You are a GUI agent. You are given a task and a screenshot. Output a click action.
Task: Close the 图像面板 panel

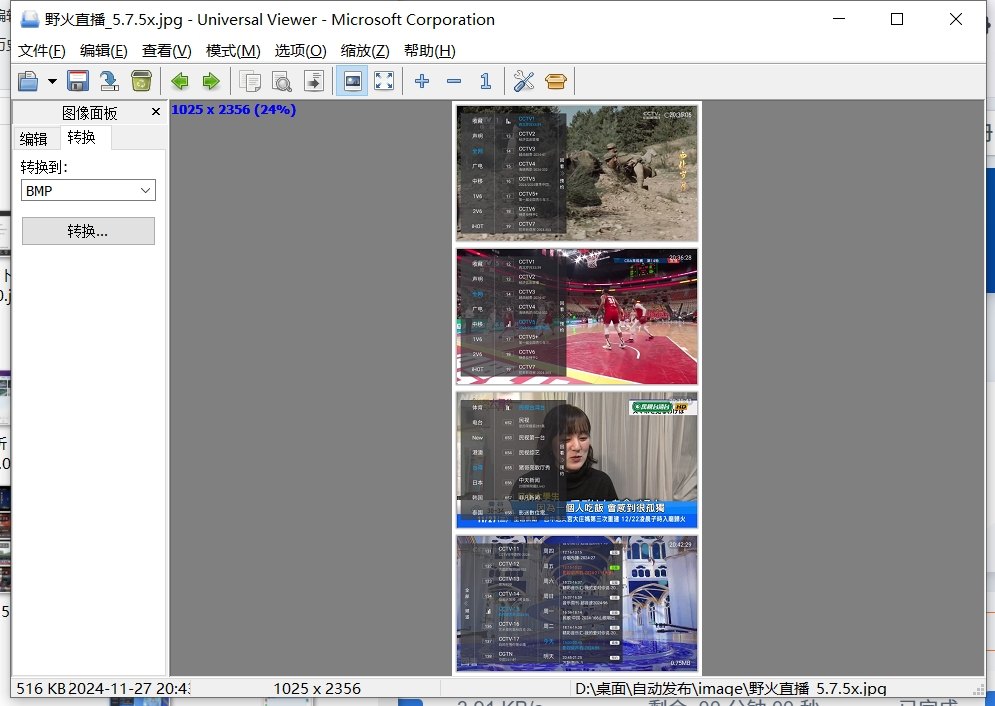point(155,112)
